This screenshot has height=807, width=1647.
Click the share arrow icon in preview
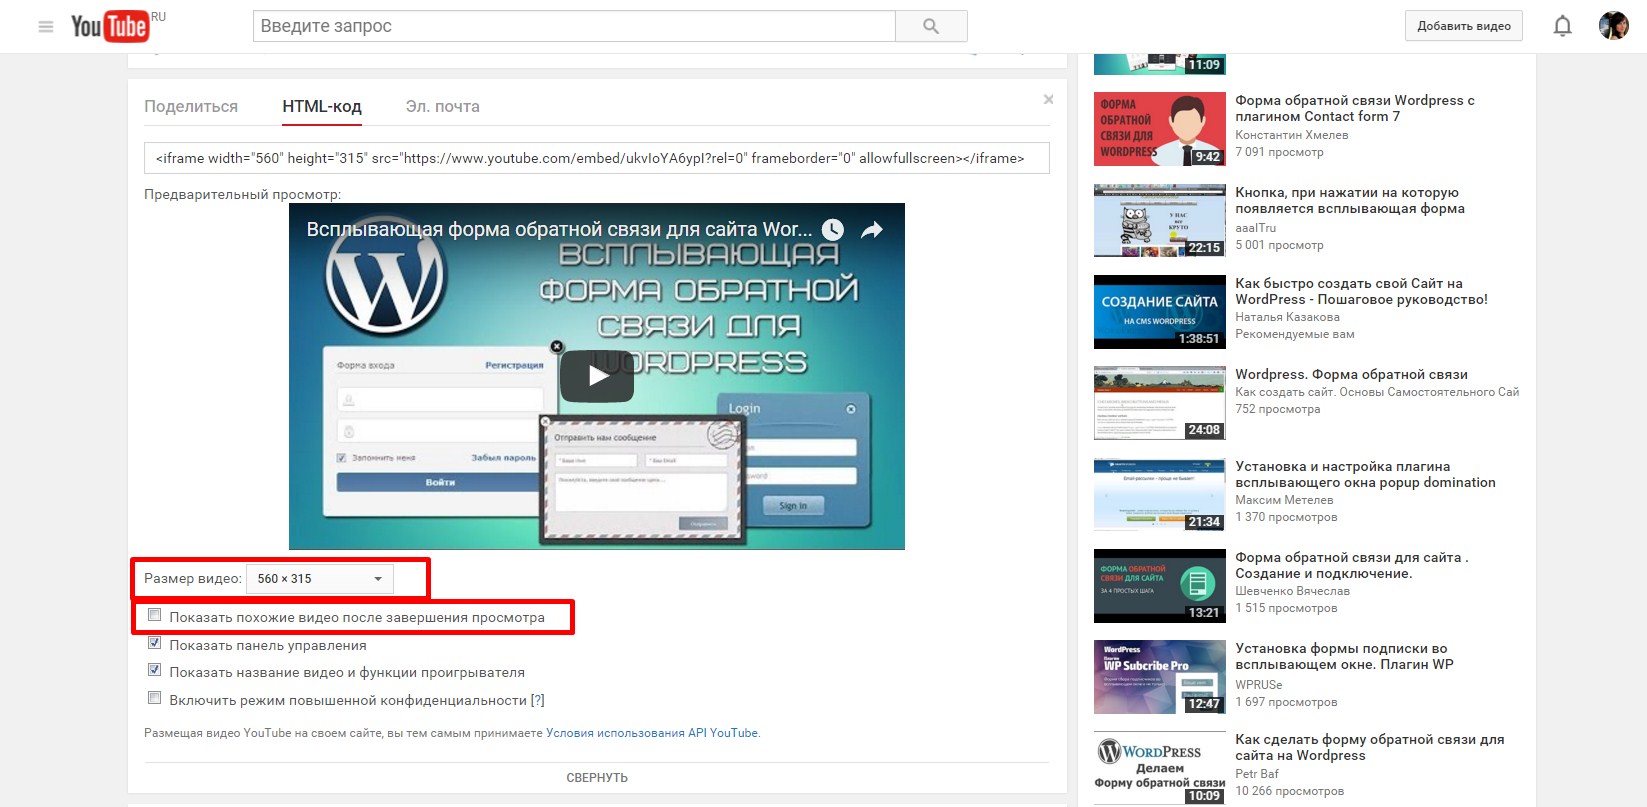pyautogui.click(x=872, y=230)
